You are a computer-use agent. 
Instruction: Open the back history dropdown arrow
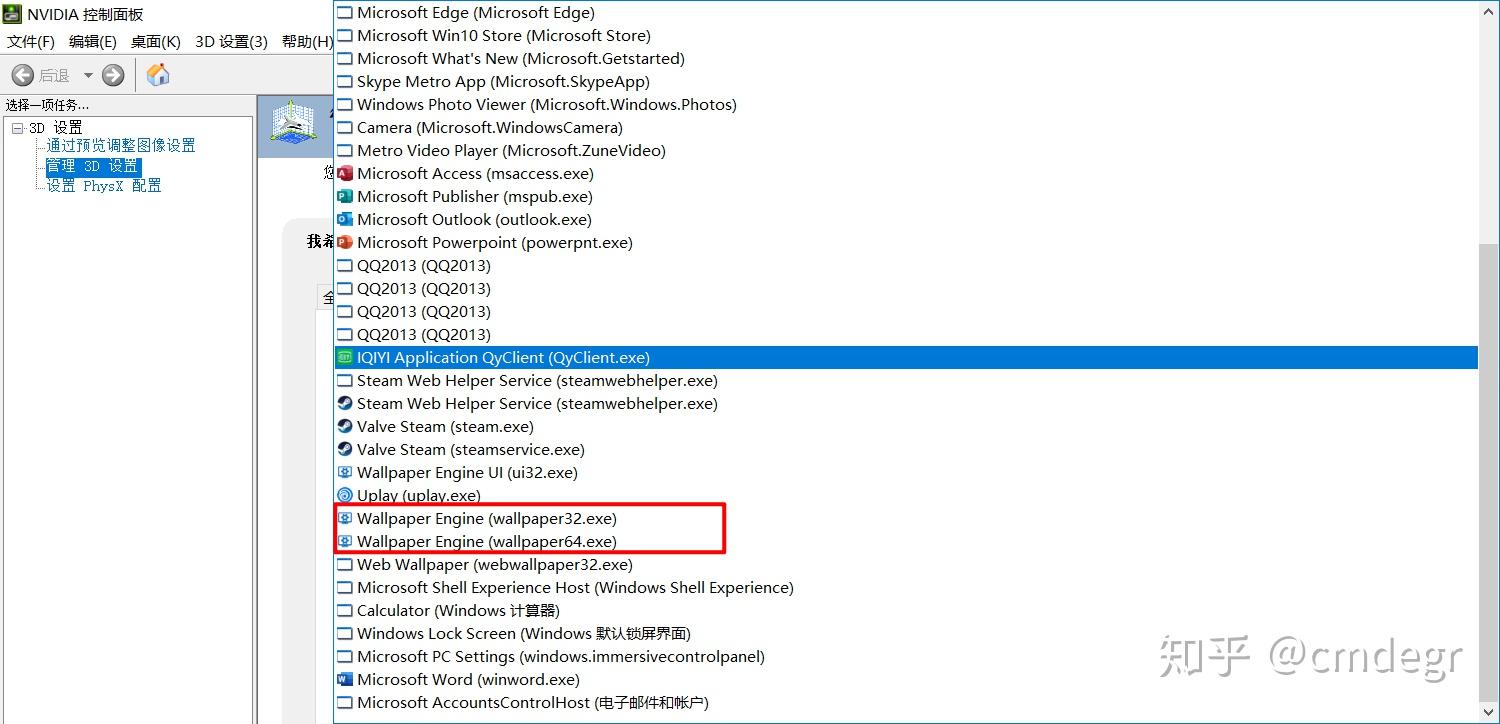tap(88, 75)
